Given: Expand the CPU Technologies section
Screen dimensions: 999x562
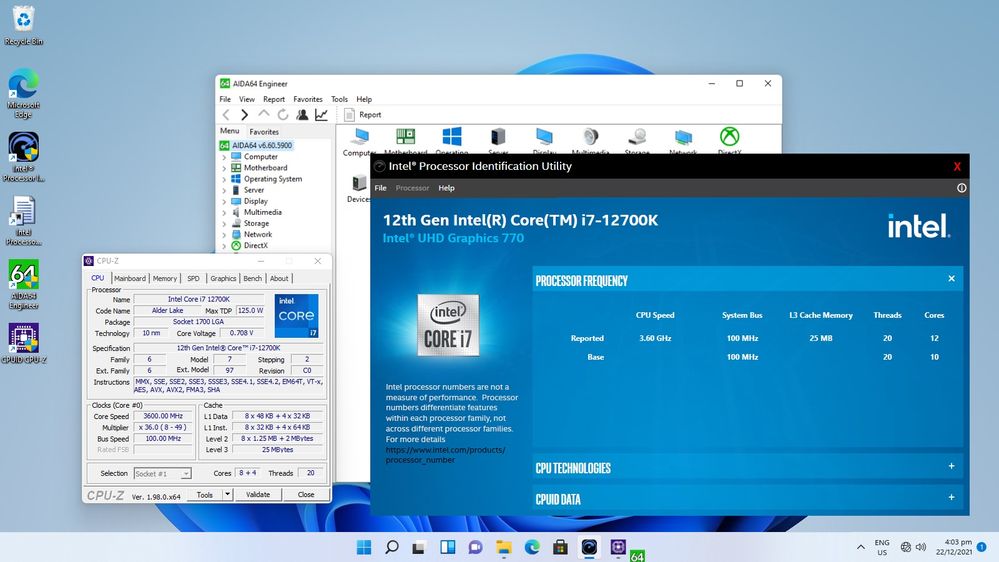Looking at the screenshot, I should [951, 466].
